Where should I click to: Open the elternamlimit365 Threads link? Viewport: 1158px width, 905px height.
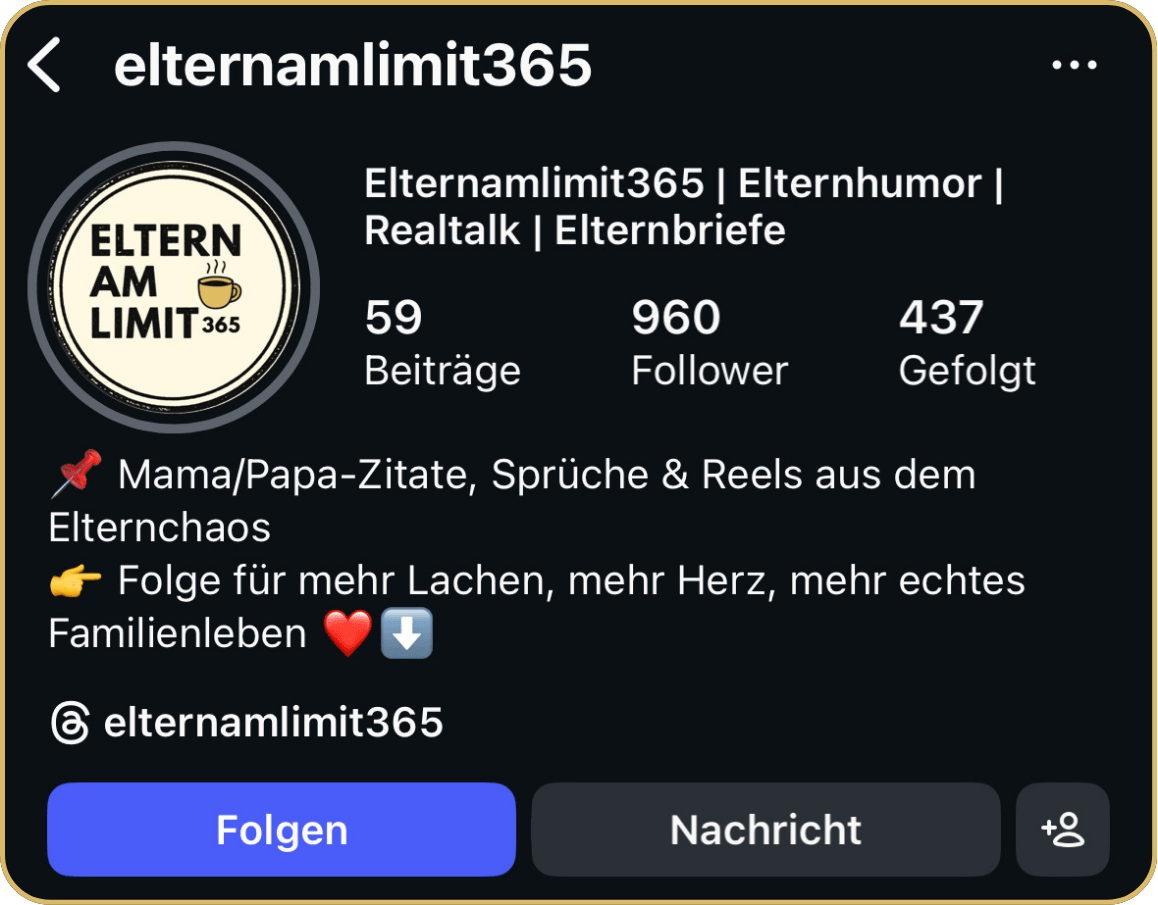click(x=273, y=722)
